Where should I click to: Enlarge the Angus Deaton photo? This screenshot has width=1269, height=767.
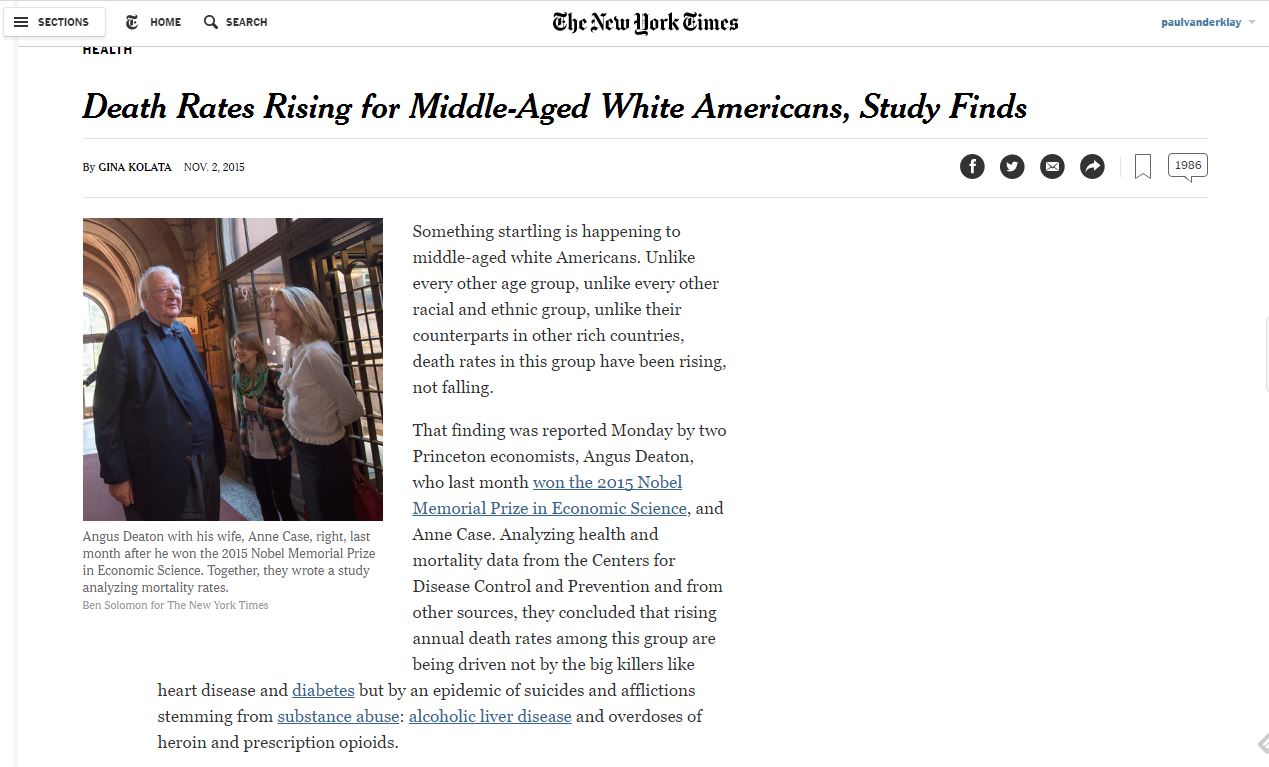pyautogui.click(x=232, y=369)
